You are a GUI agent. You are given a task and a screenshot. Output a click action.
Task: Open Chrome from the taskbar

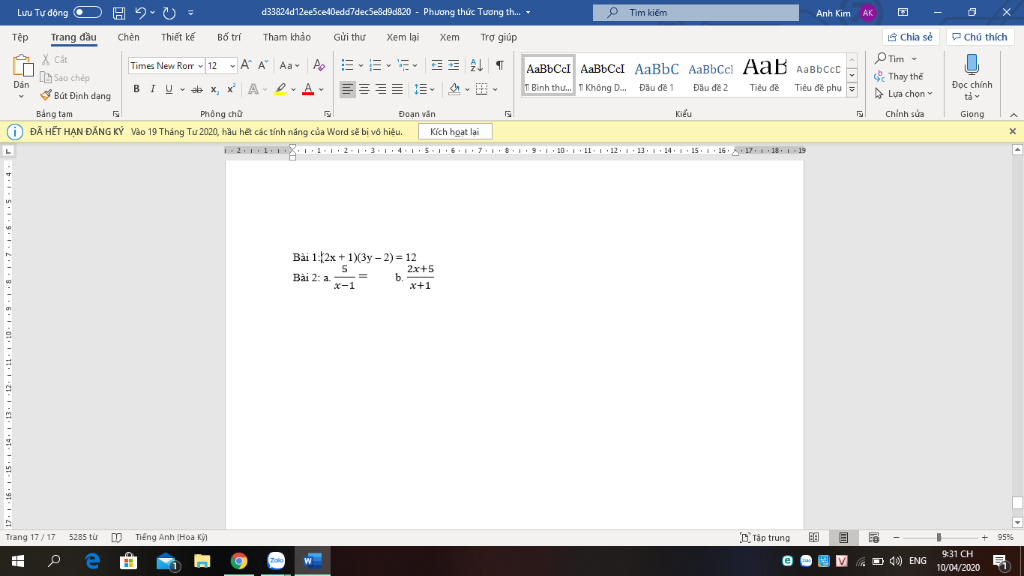coord(239,561)
